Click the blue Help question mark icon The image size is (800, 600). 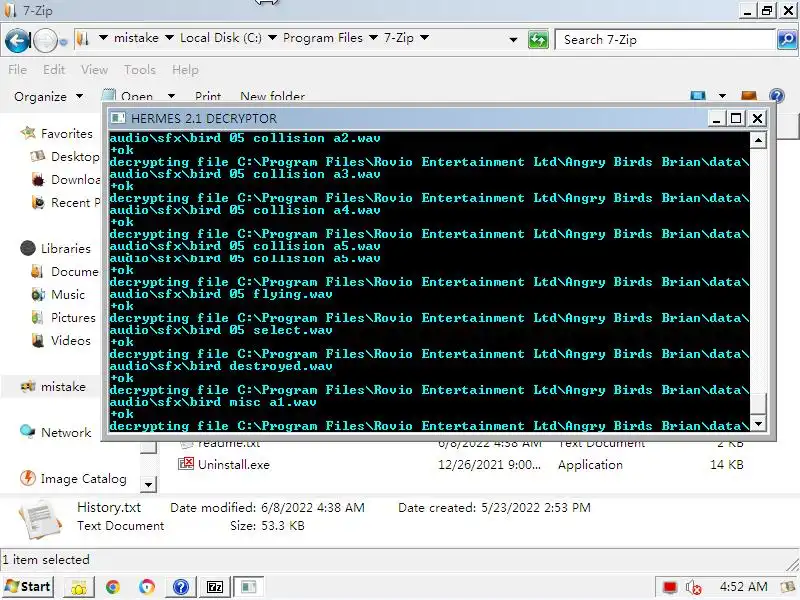coord(777,96)
